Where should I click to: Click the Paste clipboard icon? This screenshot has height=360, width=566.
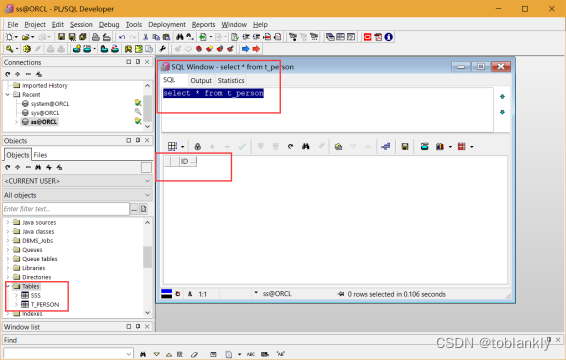166,37
